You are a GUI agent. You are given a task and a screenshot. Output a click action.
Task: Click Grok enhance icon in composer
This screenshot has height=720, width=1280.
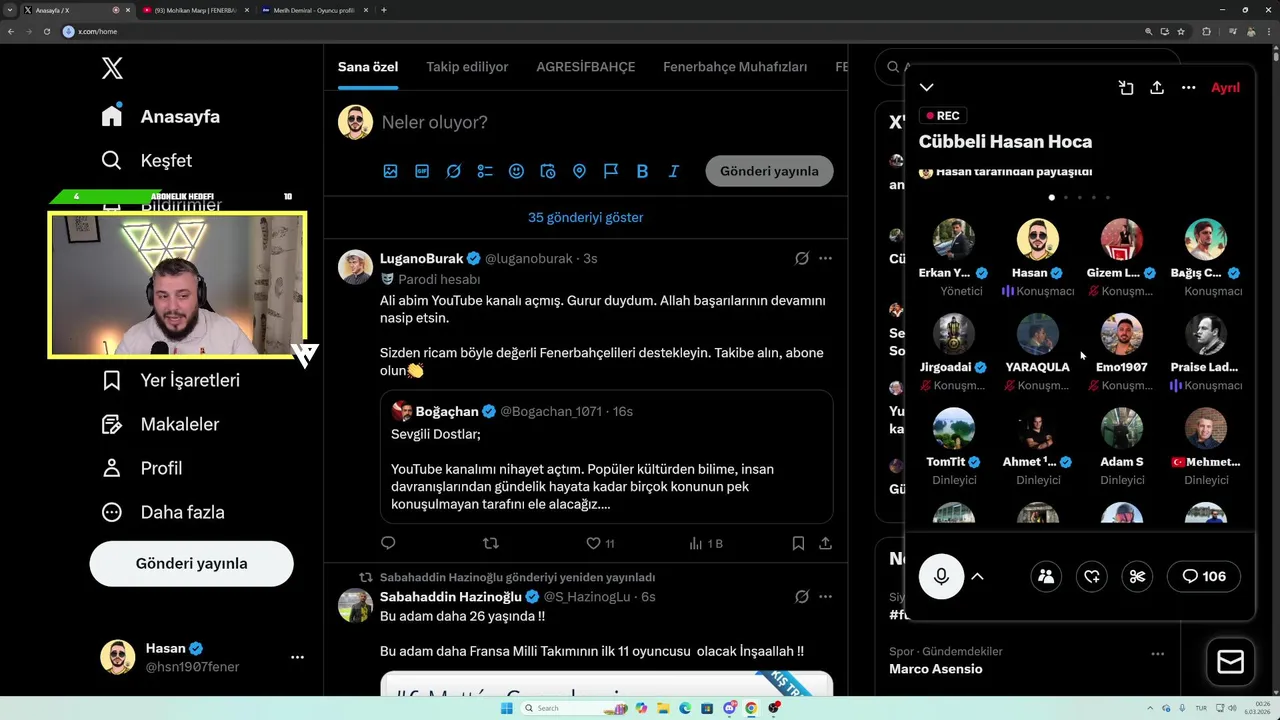tap(453, 171)
